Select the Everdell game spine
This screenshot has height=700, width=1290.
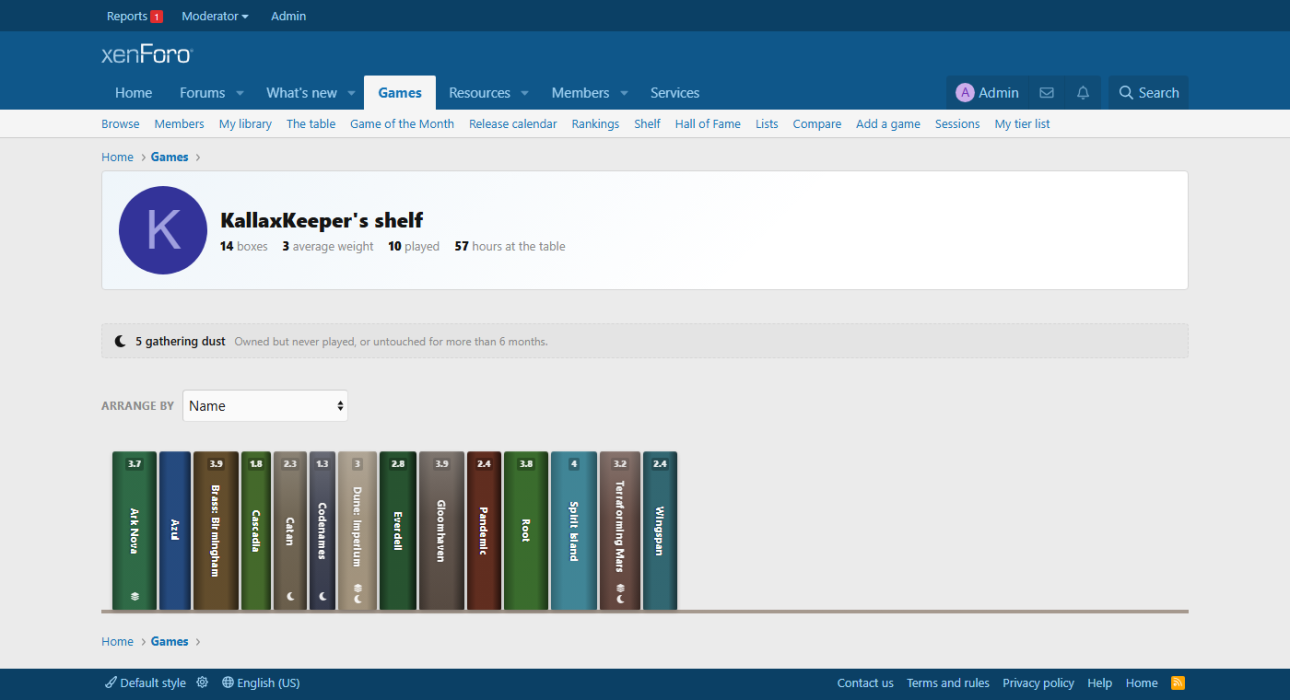click(x=398, y=530)
